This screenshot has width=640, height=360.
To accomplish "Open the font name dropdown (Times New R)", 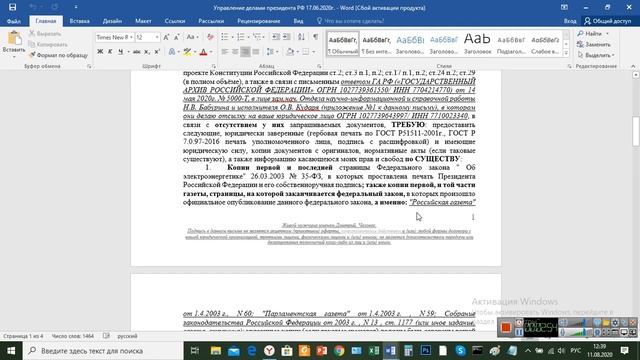I will click(131, 38).
